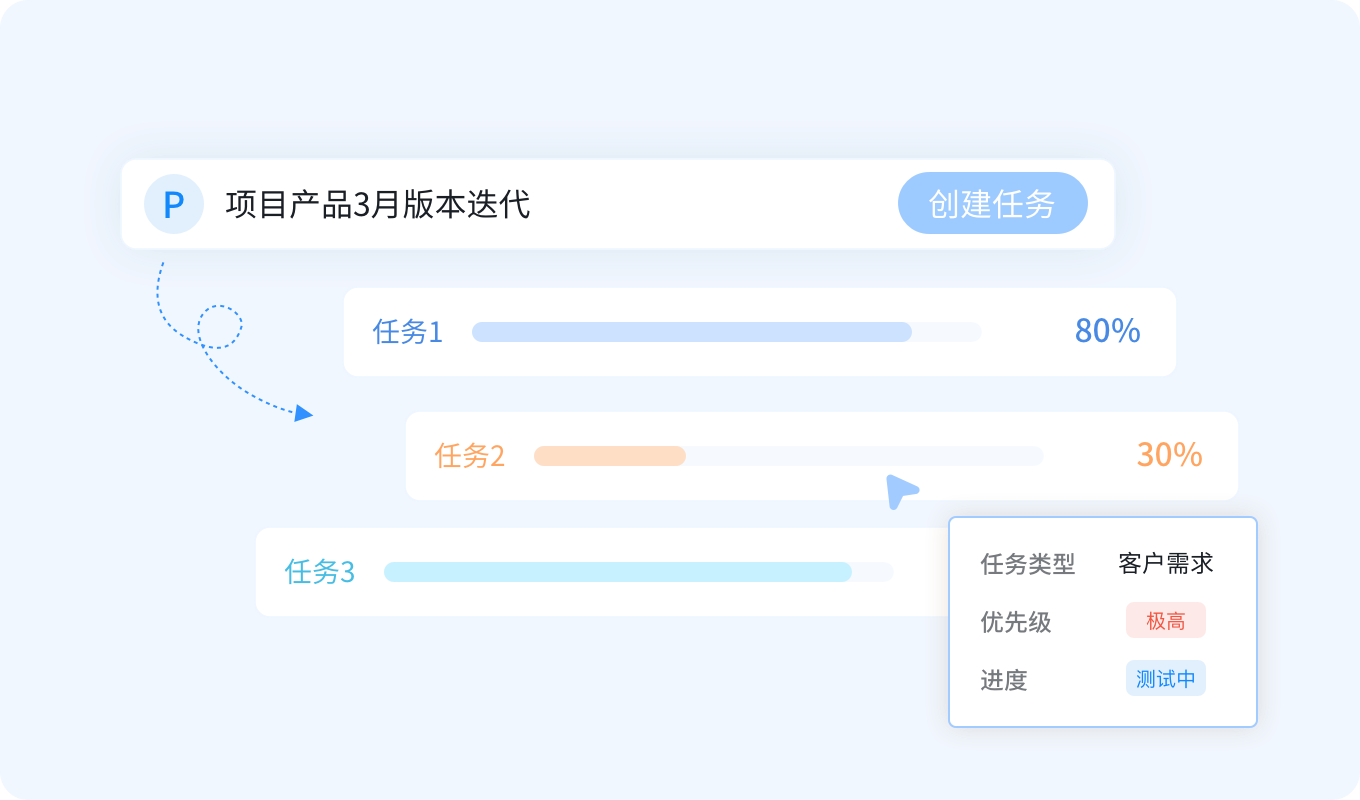Click the 任务类型 field label
Screen dimensions: 1360x800
(x=1027, y=564)
